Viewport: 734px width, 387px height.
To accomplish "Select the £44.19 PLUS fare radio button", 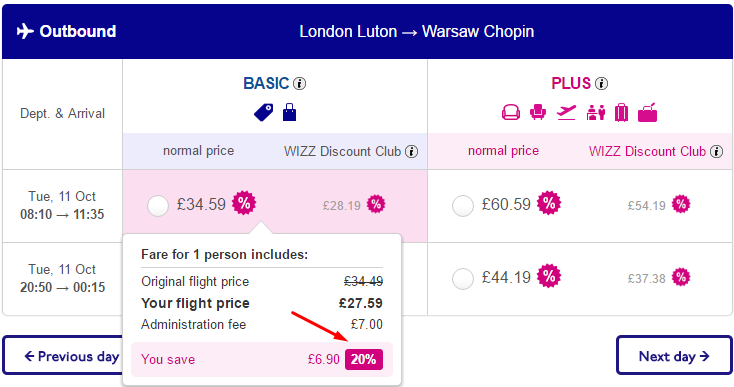I will [462, 279].
